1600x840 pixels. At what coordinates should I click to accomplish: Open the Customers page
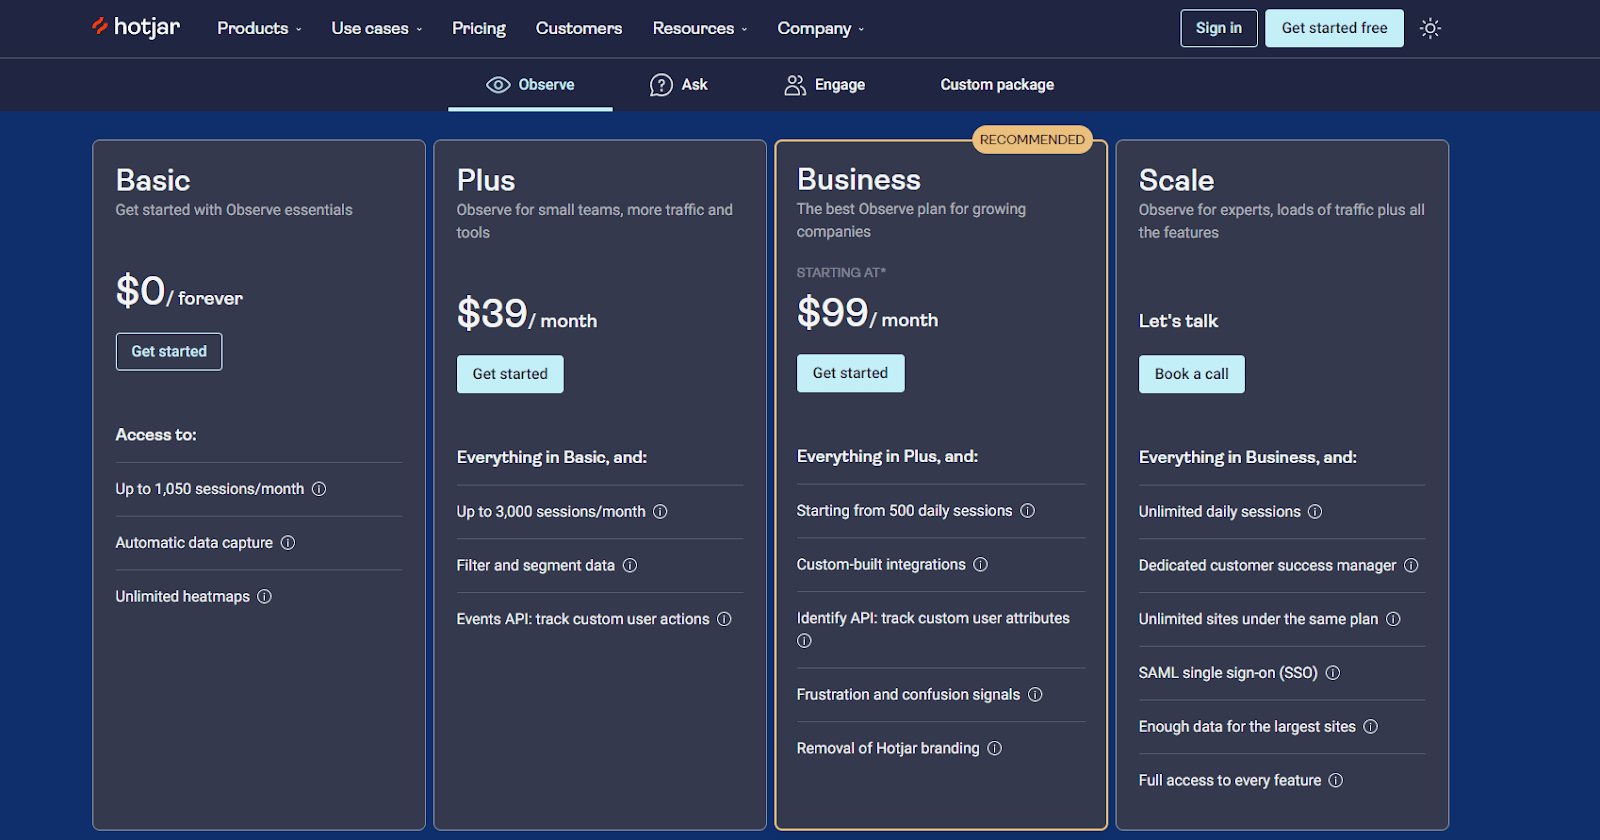tap(579, 28)
